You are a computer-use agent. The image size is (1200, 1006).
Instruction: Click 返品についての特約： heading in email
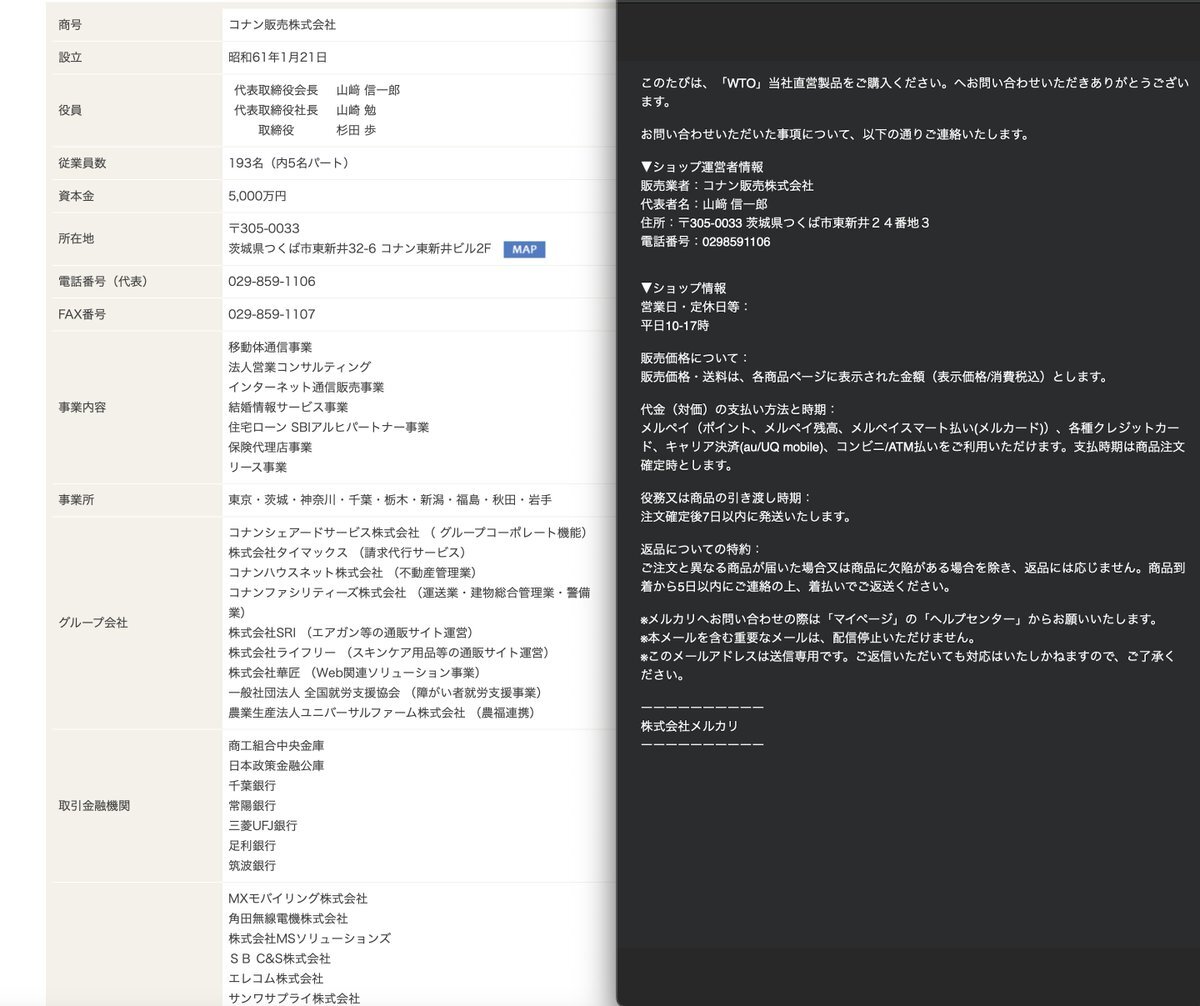(x=701, y=549)
